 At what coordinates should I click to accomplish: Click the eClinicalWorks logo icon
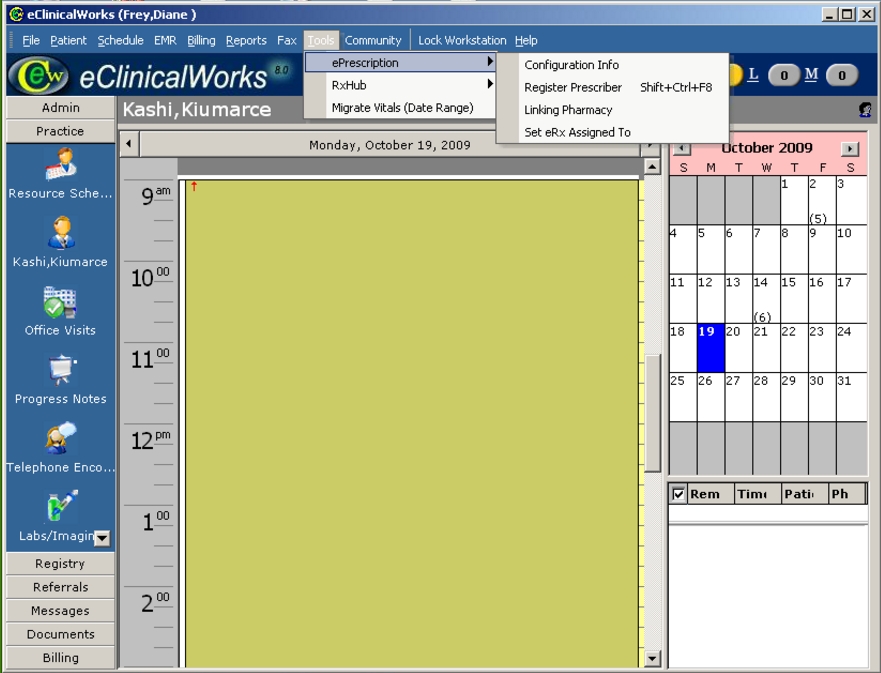38,75
